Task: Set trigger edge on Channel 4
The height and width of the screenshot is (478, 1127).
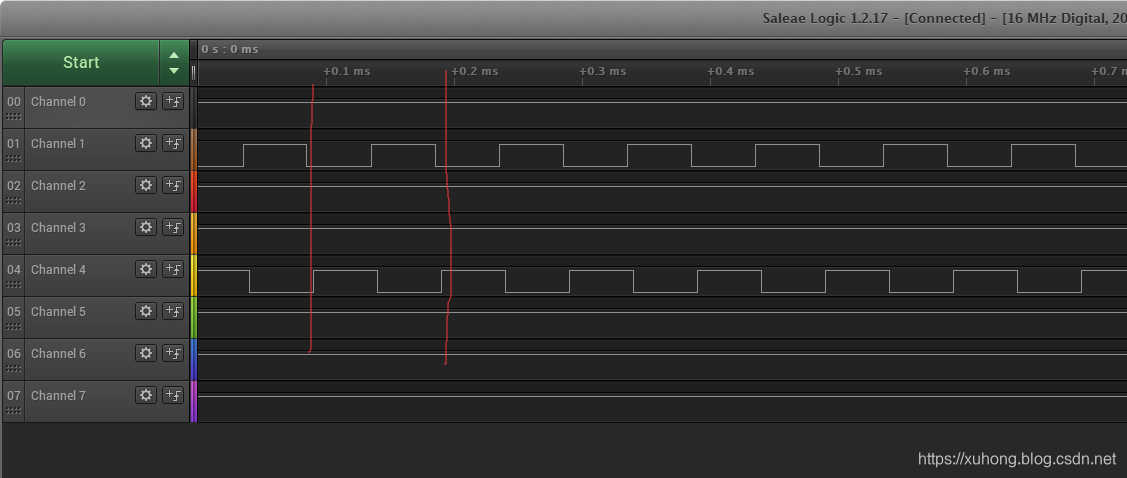Action: (x=172, y=269)
